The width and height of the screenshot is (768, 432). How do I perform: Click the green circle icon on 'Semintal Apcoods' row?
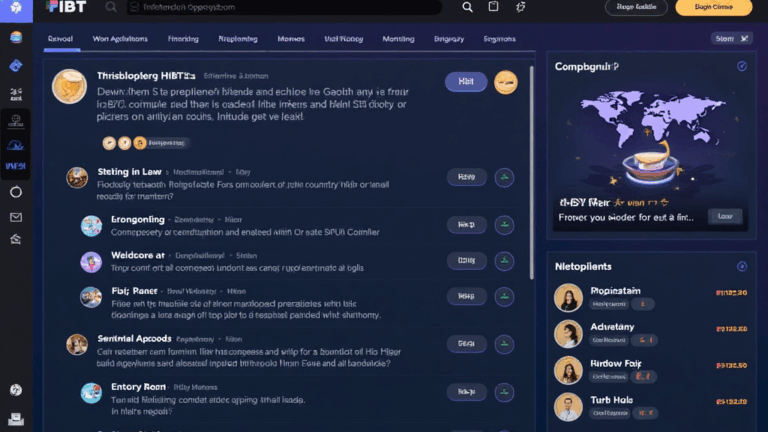[x=504, y=344]
